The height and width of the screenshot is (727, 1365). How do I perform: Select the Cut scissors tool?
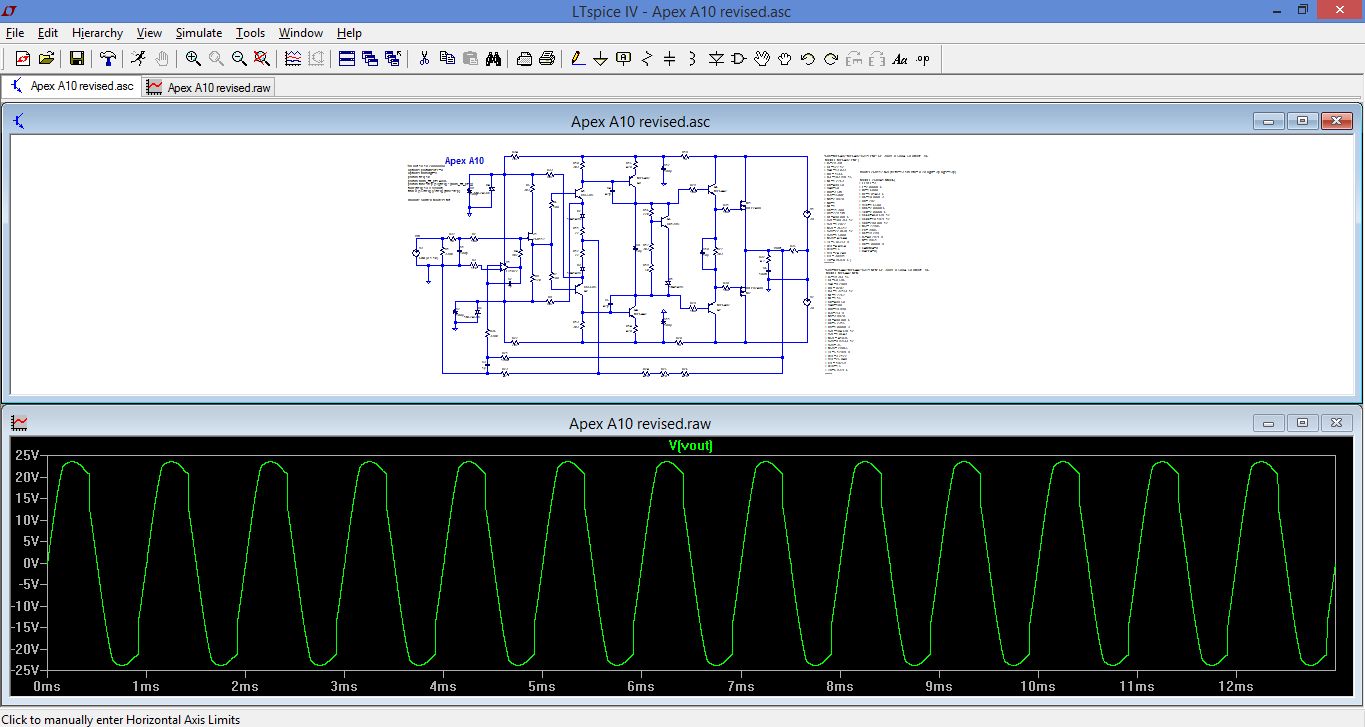(x=424, y=59)
